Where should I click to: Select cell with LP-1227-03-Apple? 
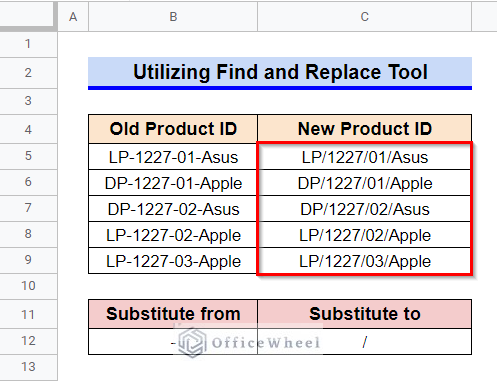tap(173, 261)
